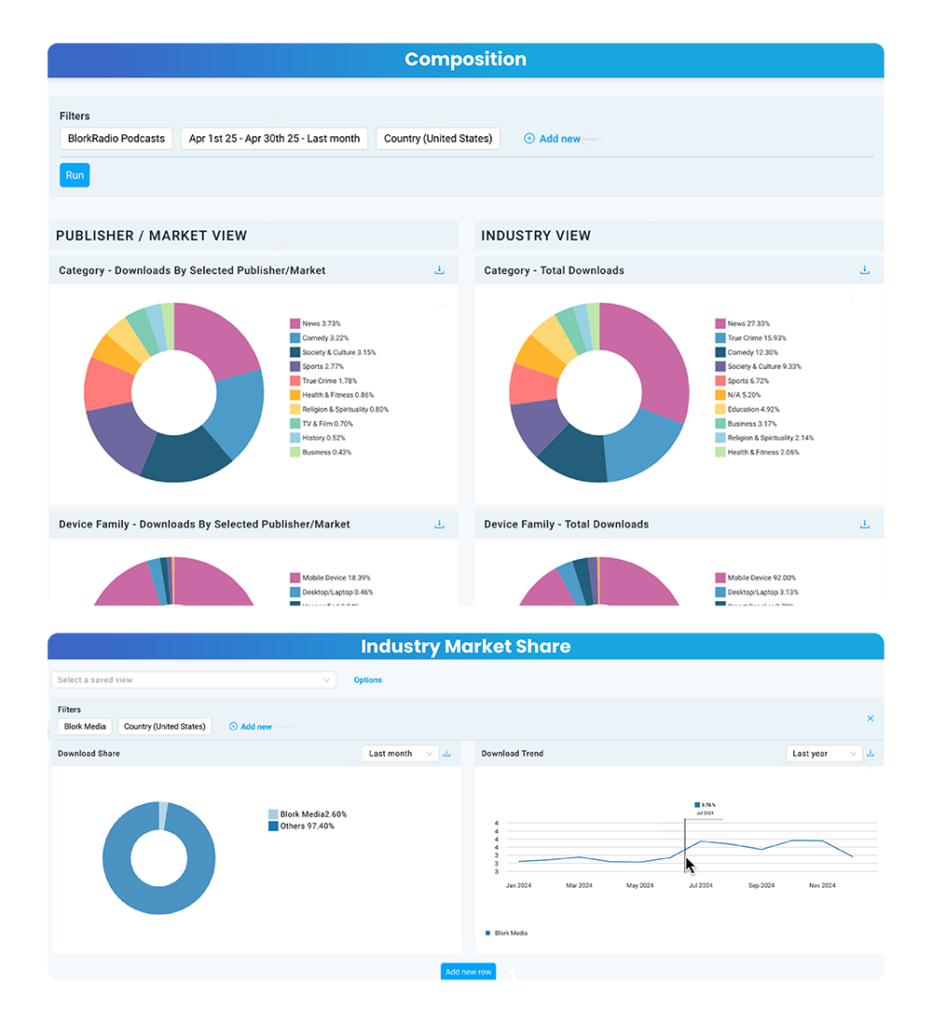The width and height of the screenshot is (932, 1024).
Task: Download the Category - Total Downloads chart
Action: [x=864, y=270]
